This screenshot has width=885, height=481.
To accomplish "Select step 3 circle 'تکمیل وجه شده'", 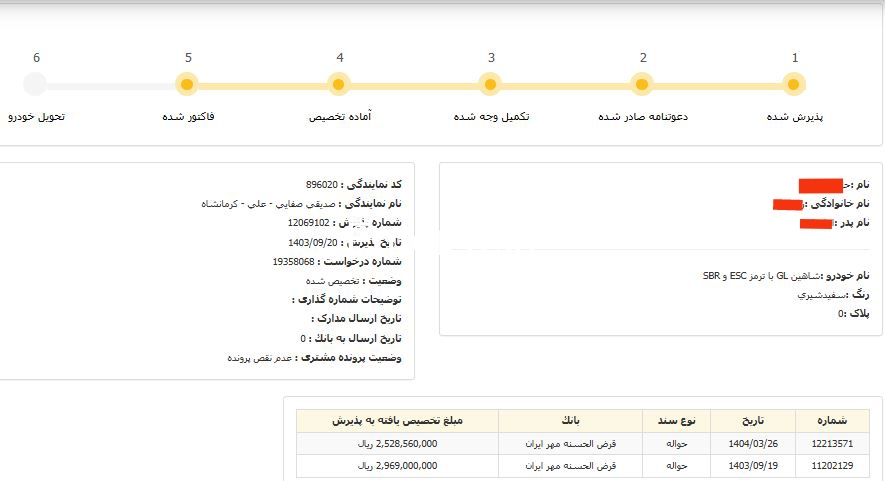I will [x=491, y=85].
